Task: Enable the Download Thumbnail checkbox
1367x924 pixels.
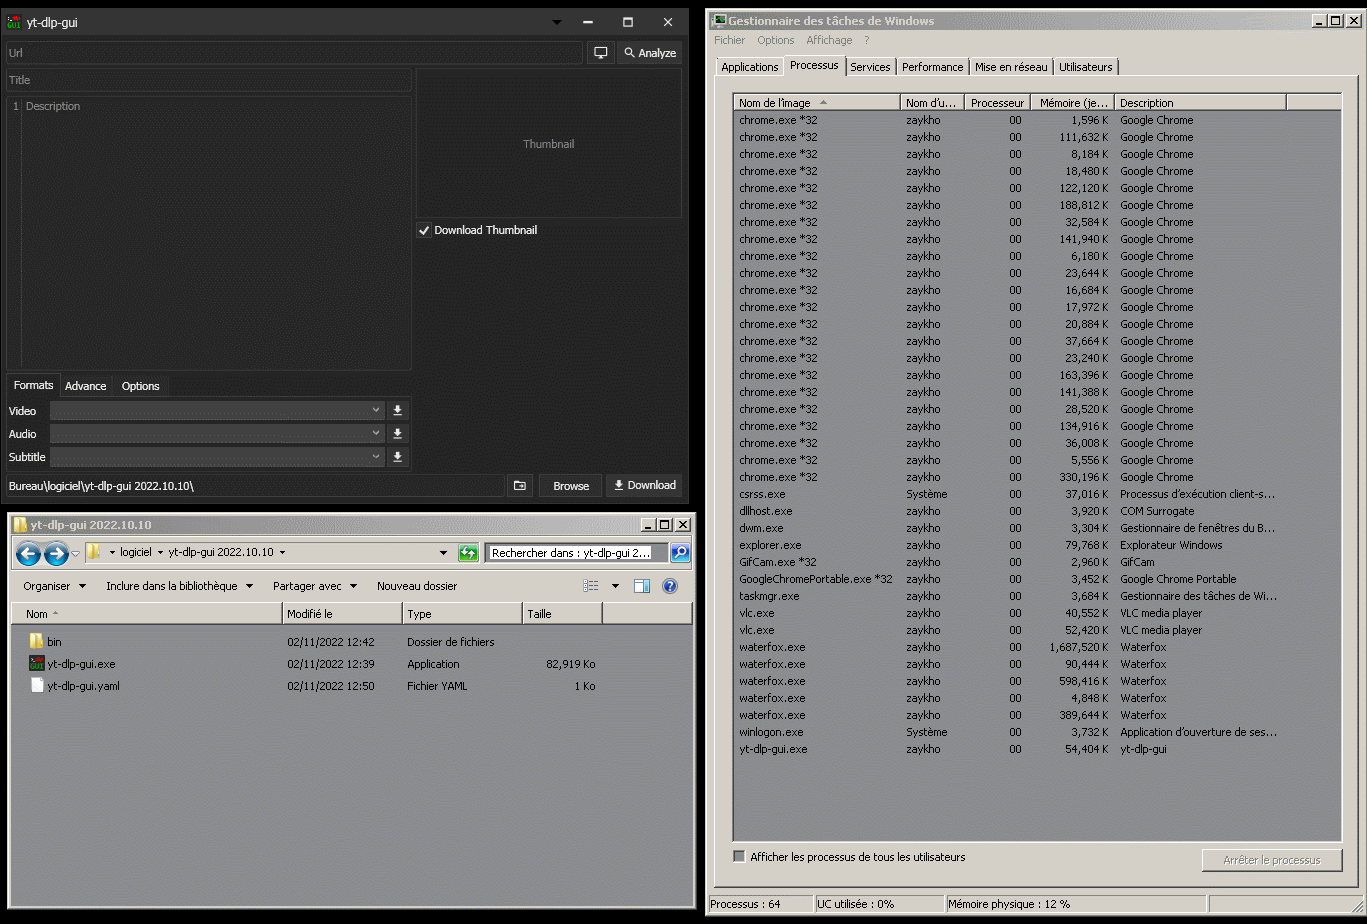Action: 424,230
